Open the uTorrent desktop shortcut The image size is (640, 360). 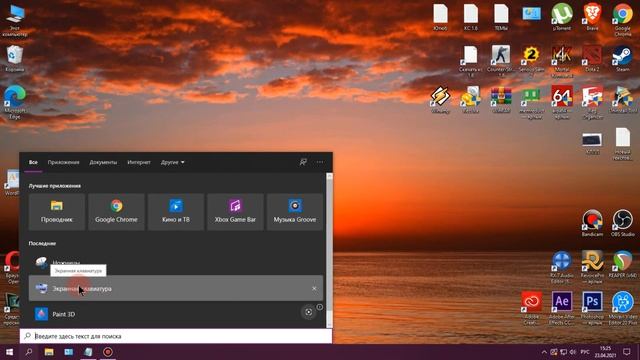pos(562,16)
